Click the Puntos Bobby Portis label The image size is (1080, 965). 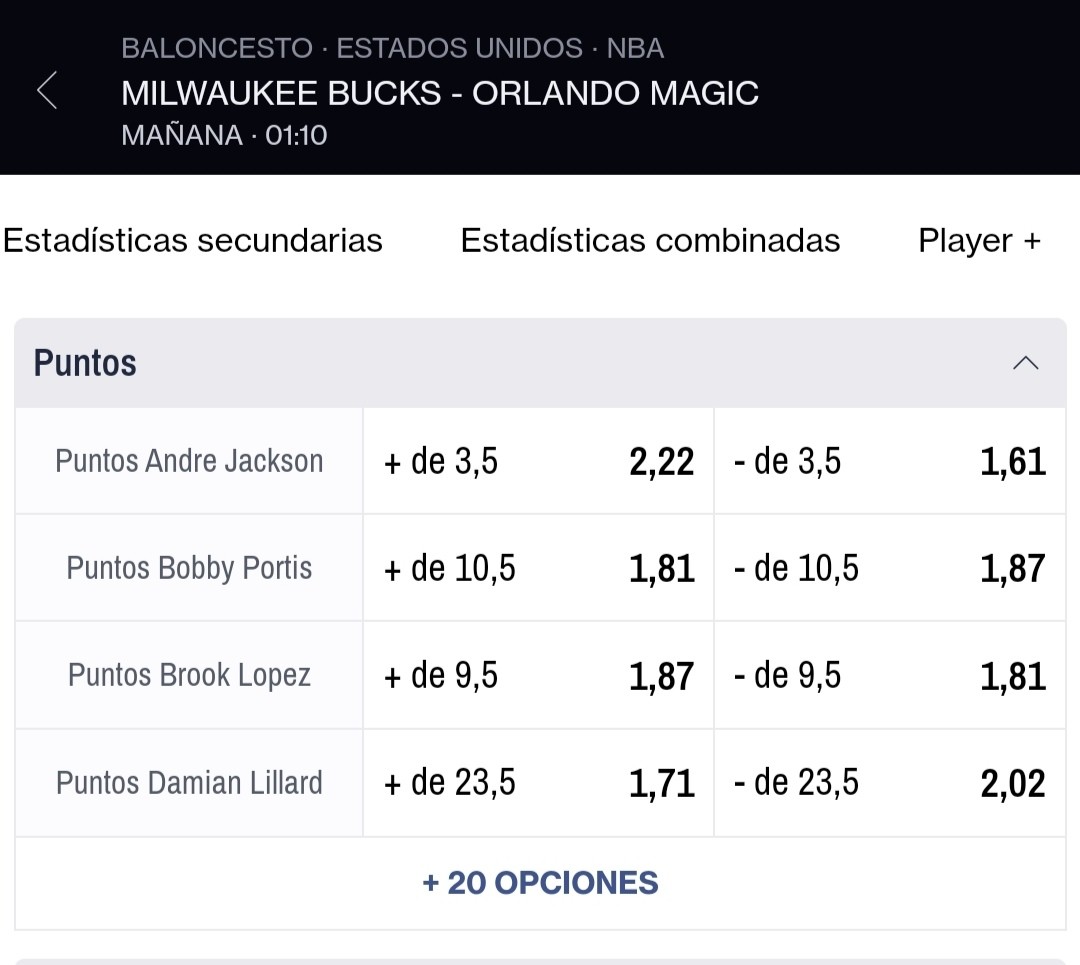pyautogui.click(x=189, y=568)
